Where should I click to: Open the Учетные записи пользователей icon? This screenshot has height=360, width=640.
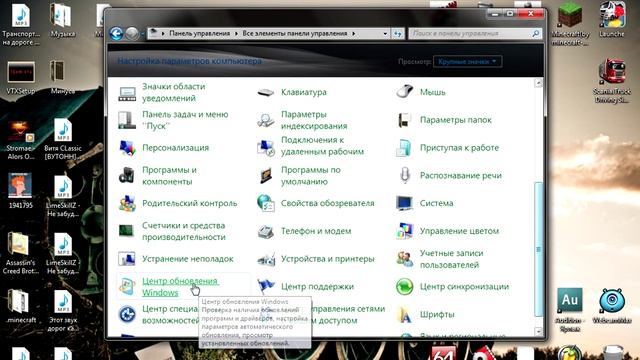[404, 259]
